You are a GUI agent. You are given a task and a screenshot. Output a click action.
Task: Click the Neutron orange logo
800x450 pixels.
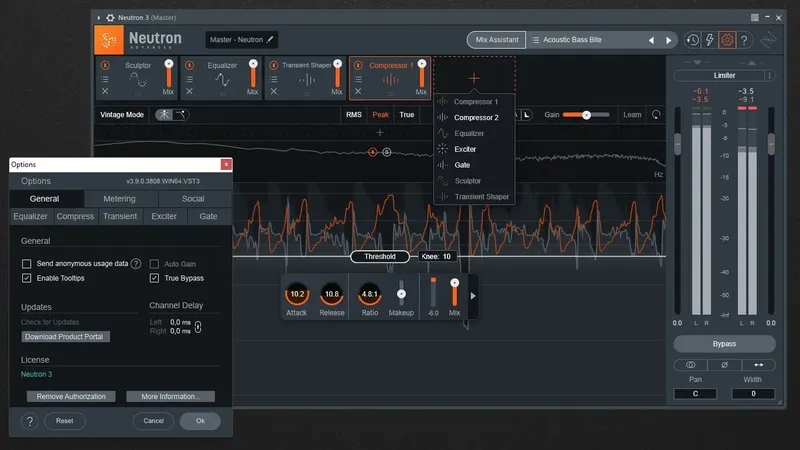(x=109, y=40)
